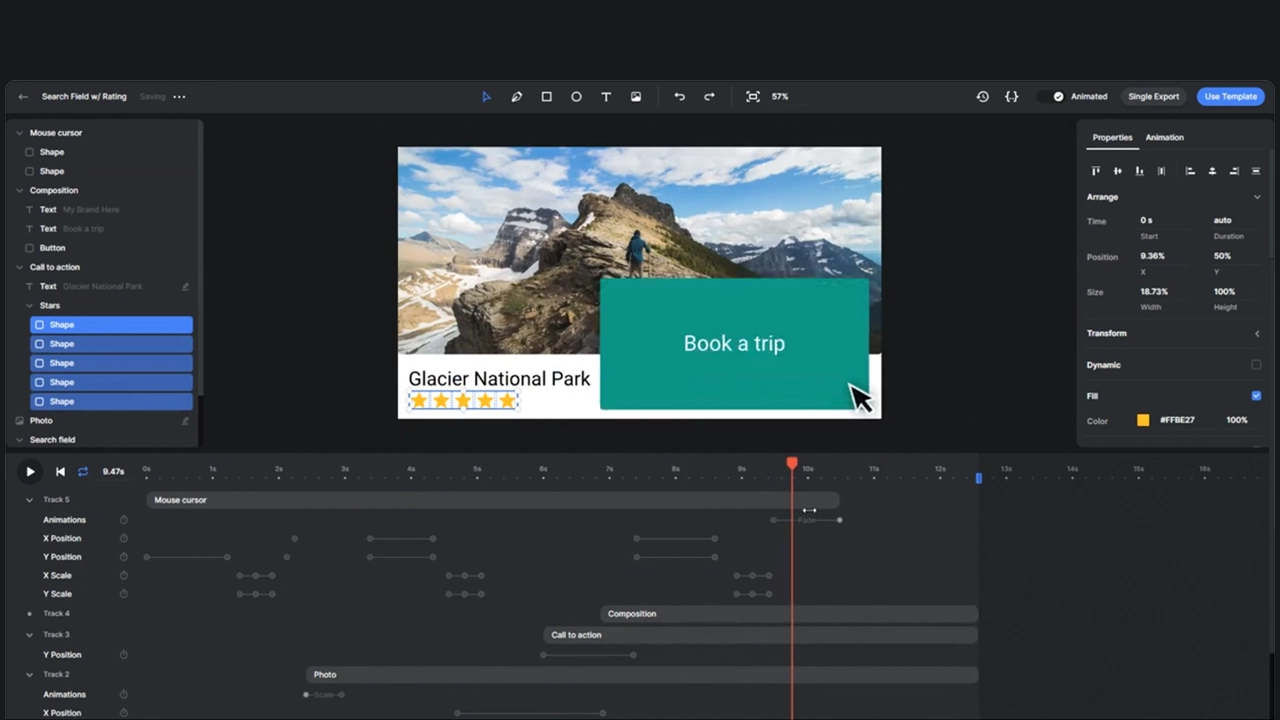Viewport: 1280px width, 720px height.
Task: Open the three-dot more options menu
Action: pyautogui.click(x=179, y=97)
